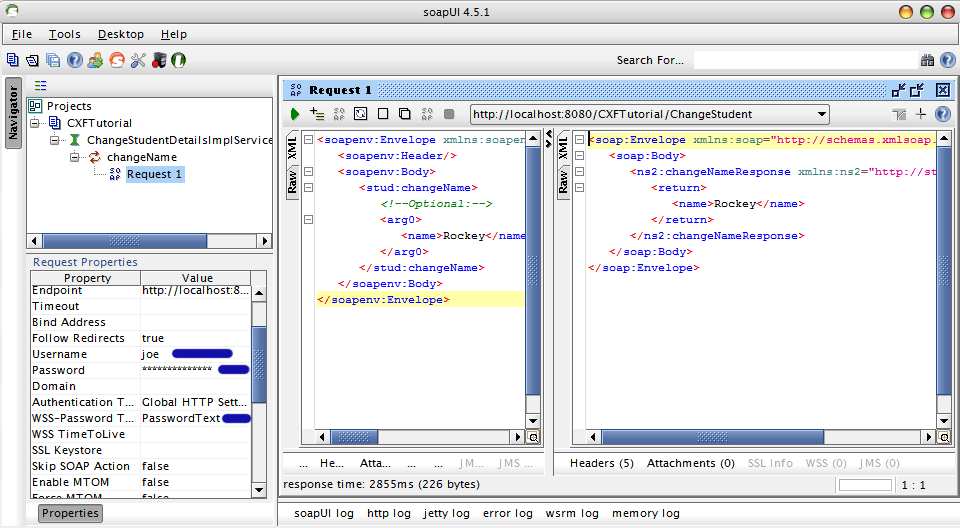Open the forum icon with people

tap(95, 60)
